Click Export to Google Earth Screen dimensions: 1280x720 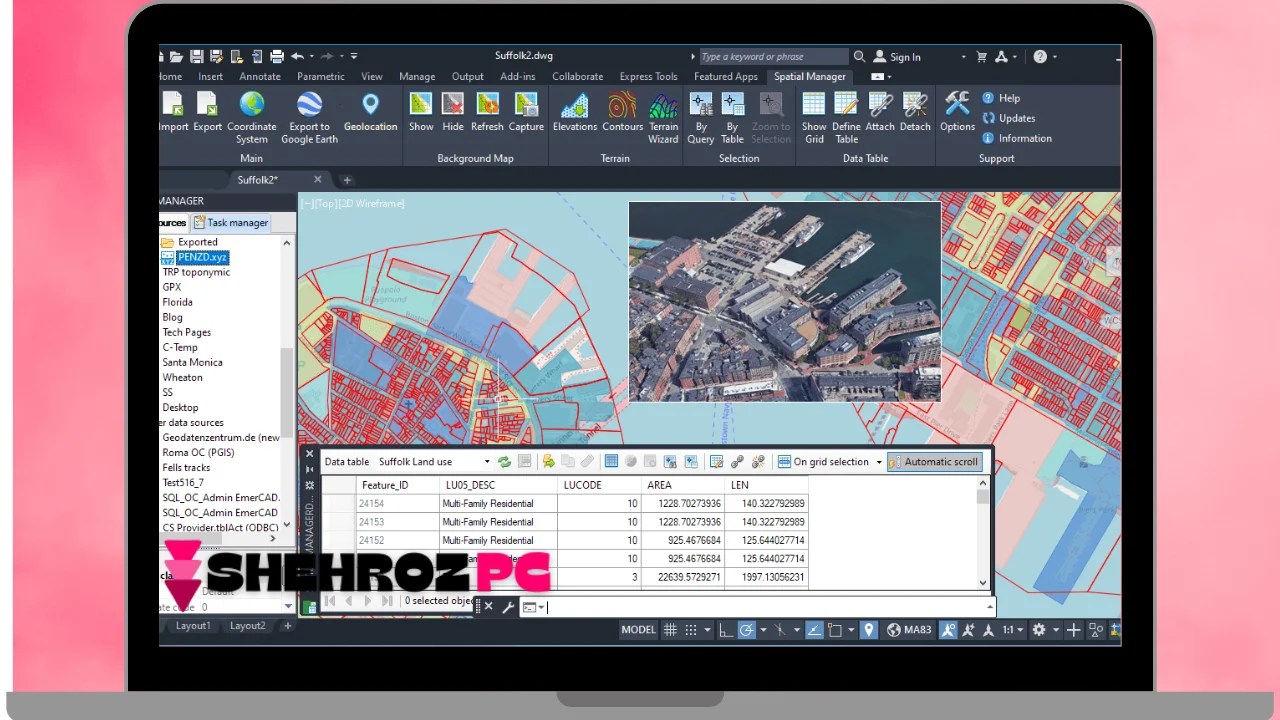[309, 117]
